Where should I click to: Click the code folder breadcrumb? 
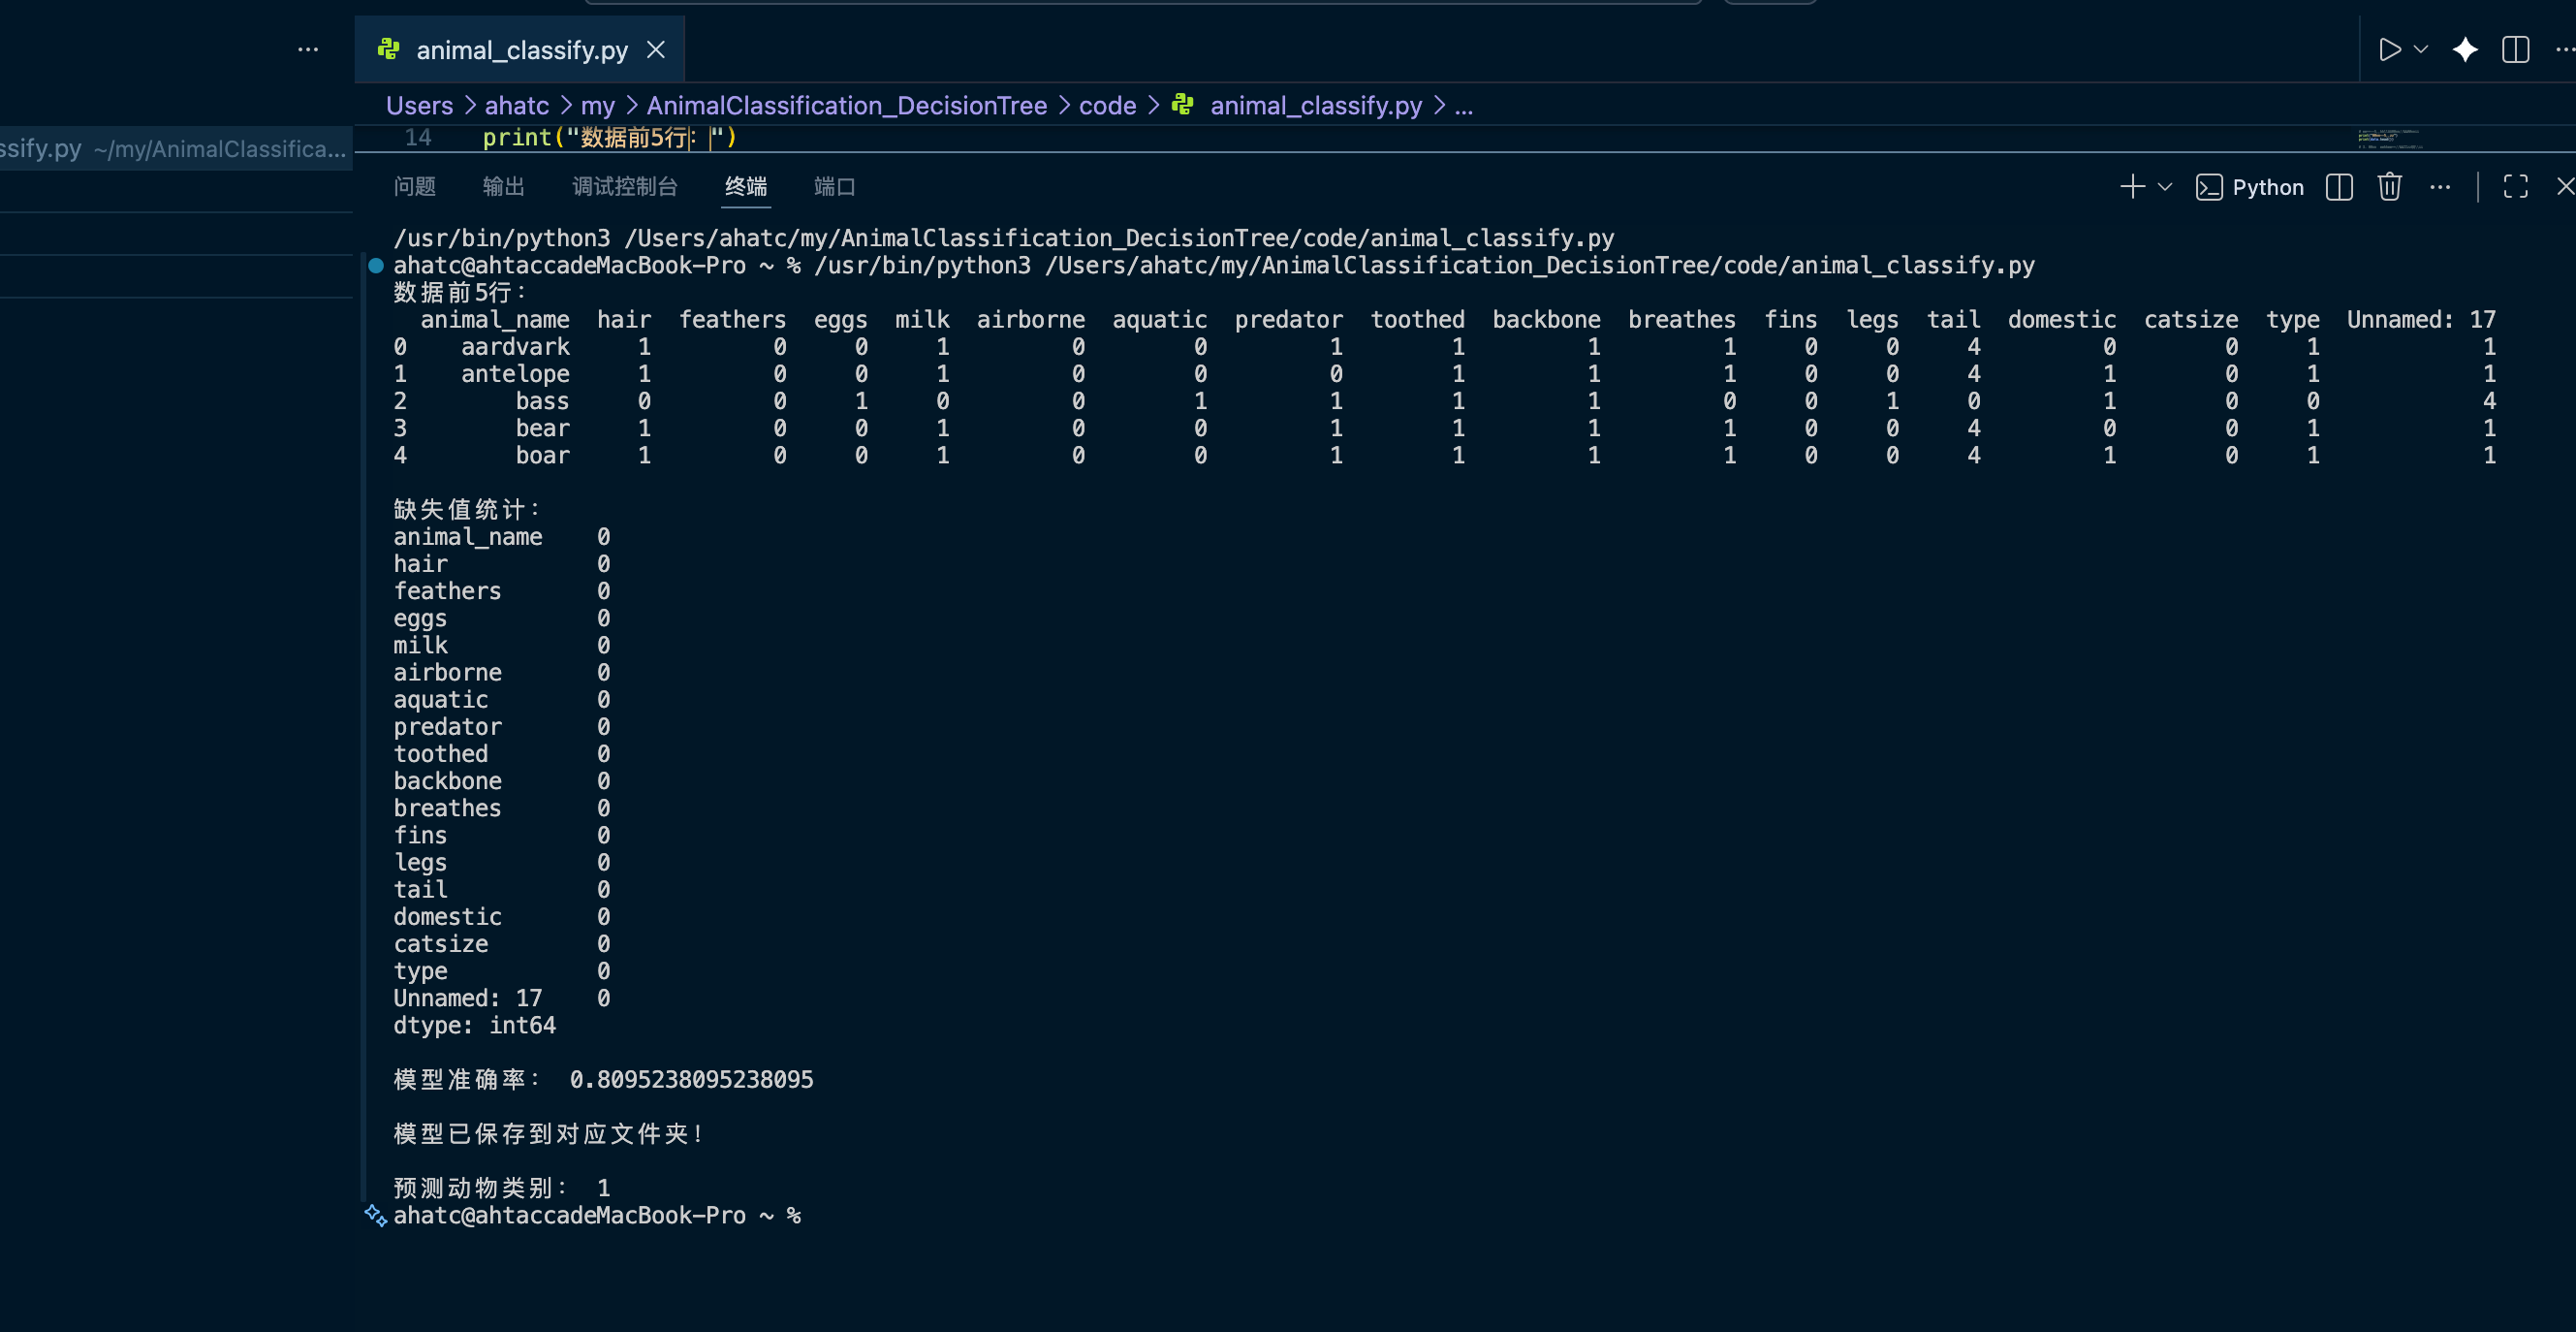[1107, 106]
